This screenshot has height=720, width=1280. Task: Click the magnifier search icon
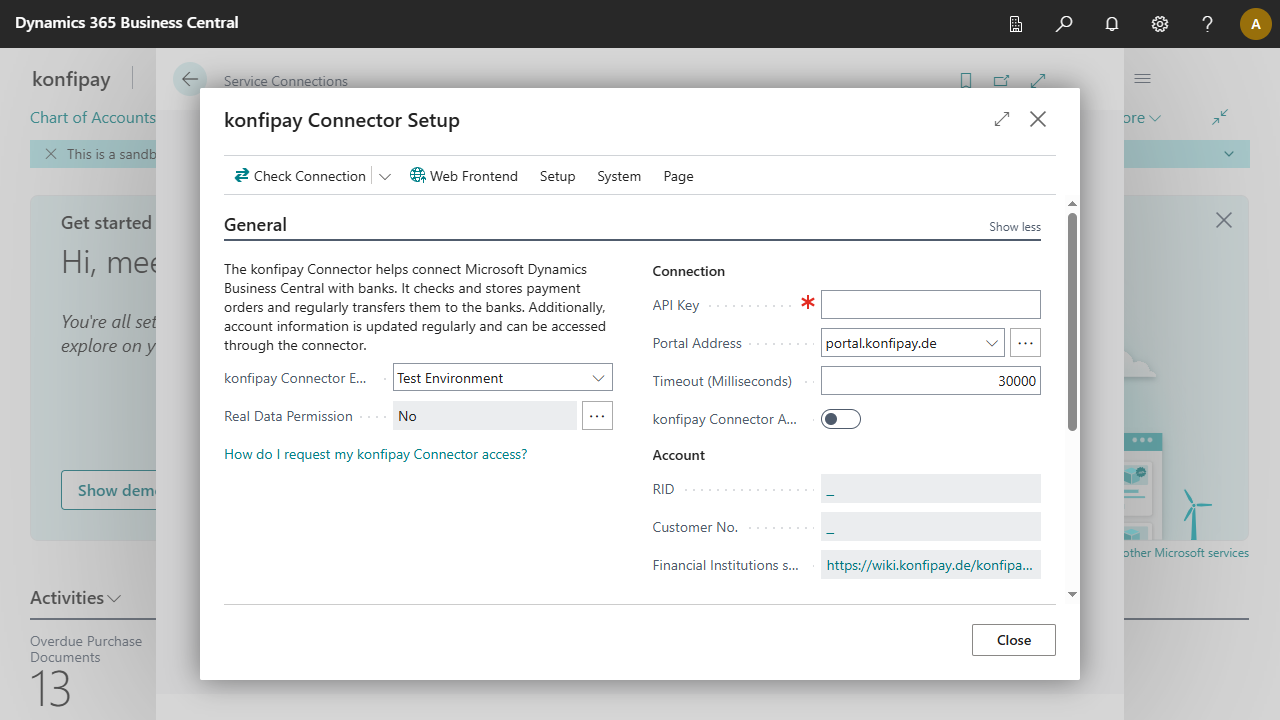[x=1064, y=24]
